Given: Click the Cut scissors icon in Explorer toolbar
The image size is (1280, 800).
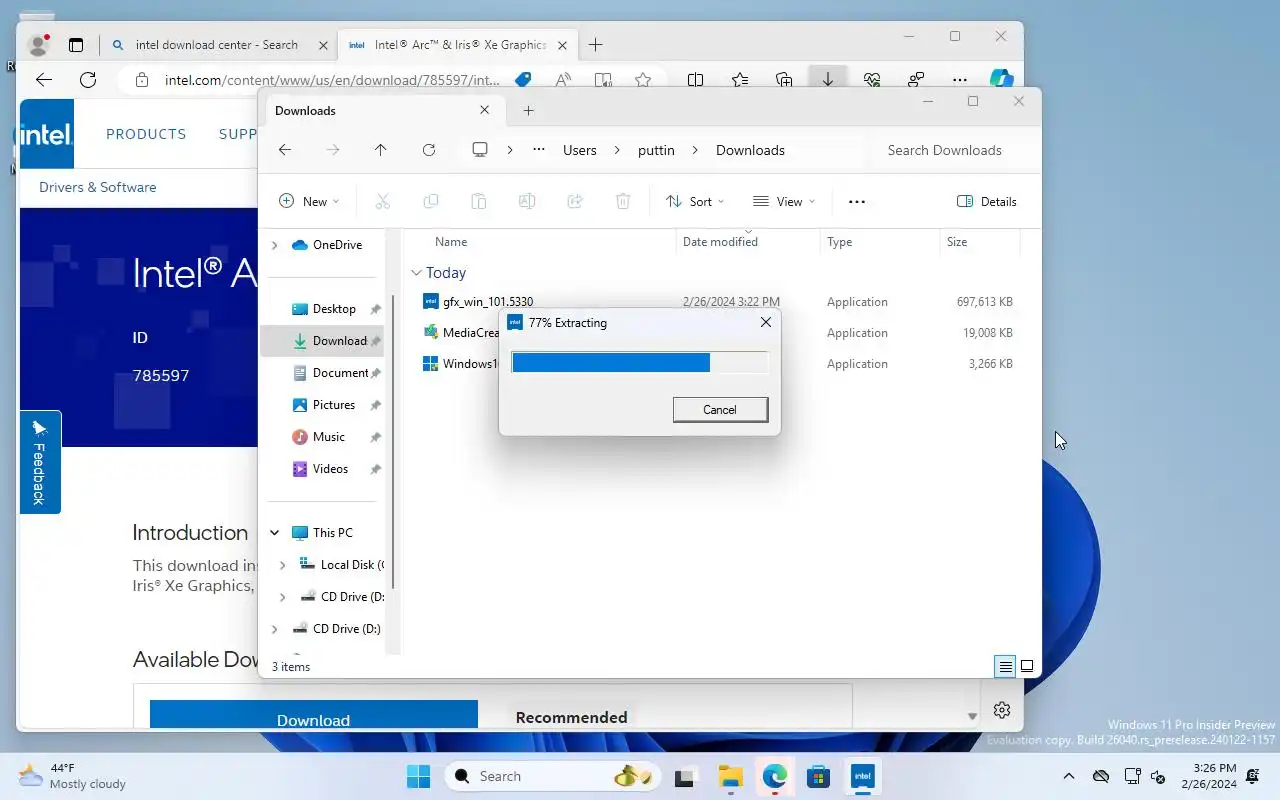Looking at the screenshot, I should 382,201.
